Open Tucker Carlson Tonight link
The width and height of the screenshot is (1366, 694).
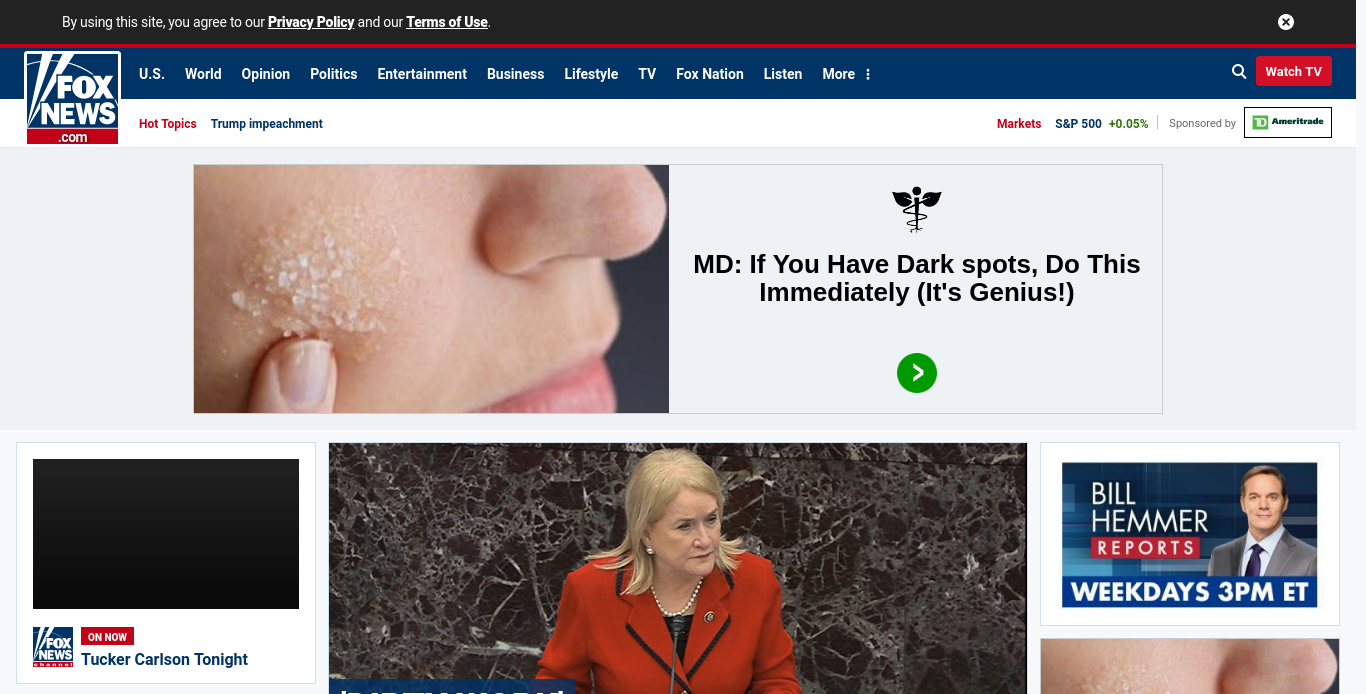164,659
